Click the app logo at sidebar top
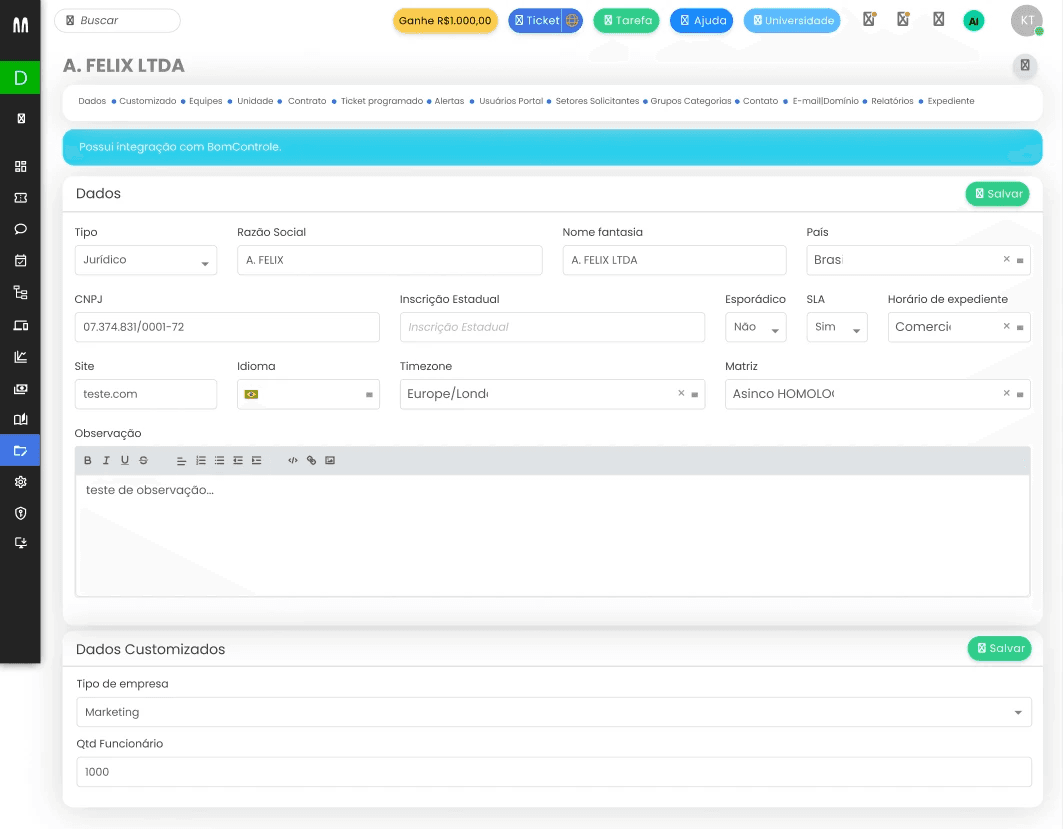 point(20,25)
